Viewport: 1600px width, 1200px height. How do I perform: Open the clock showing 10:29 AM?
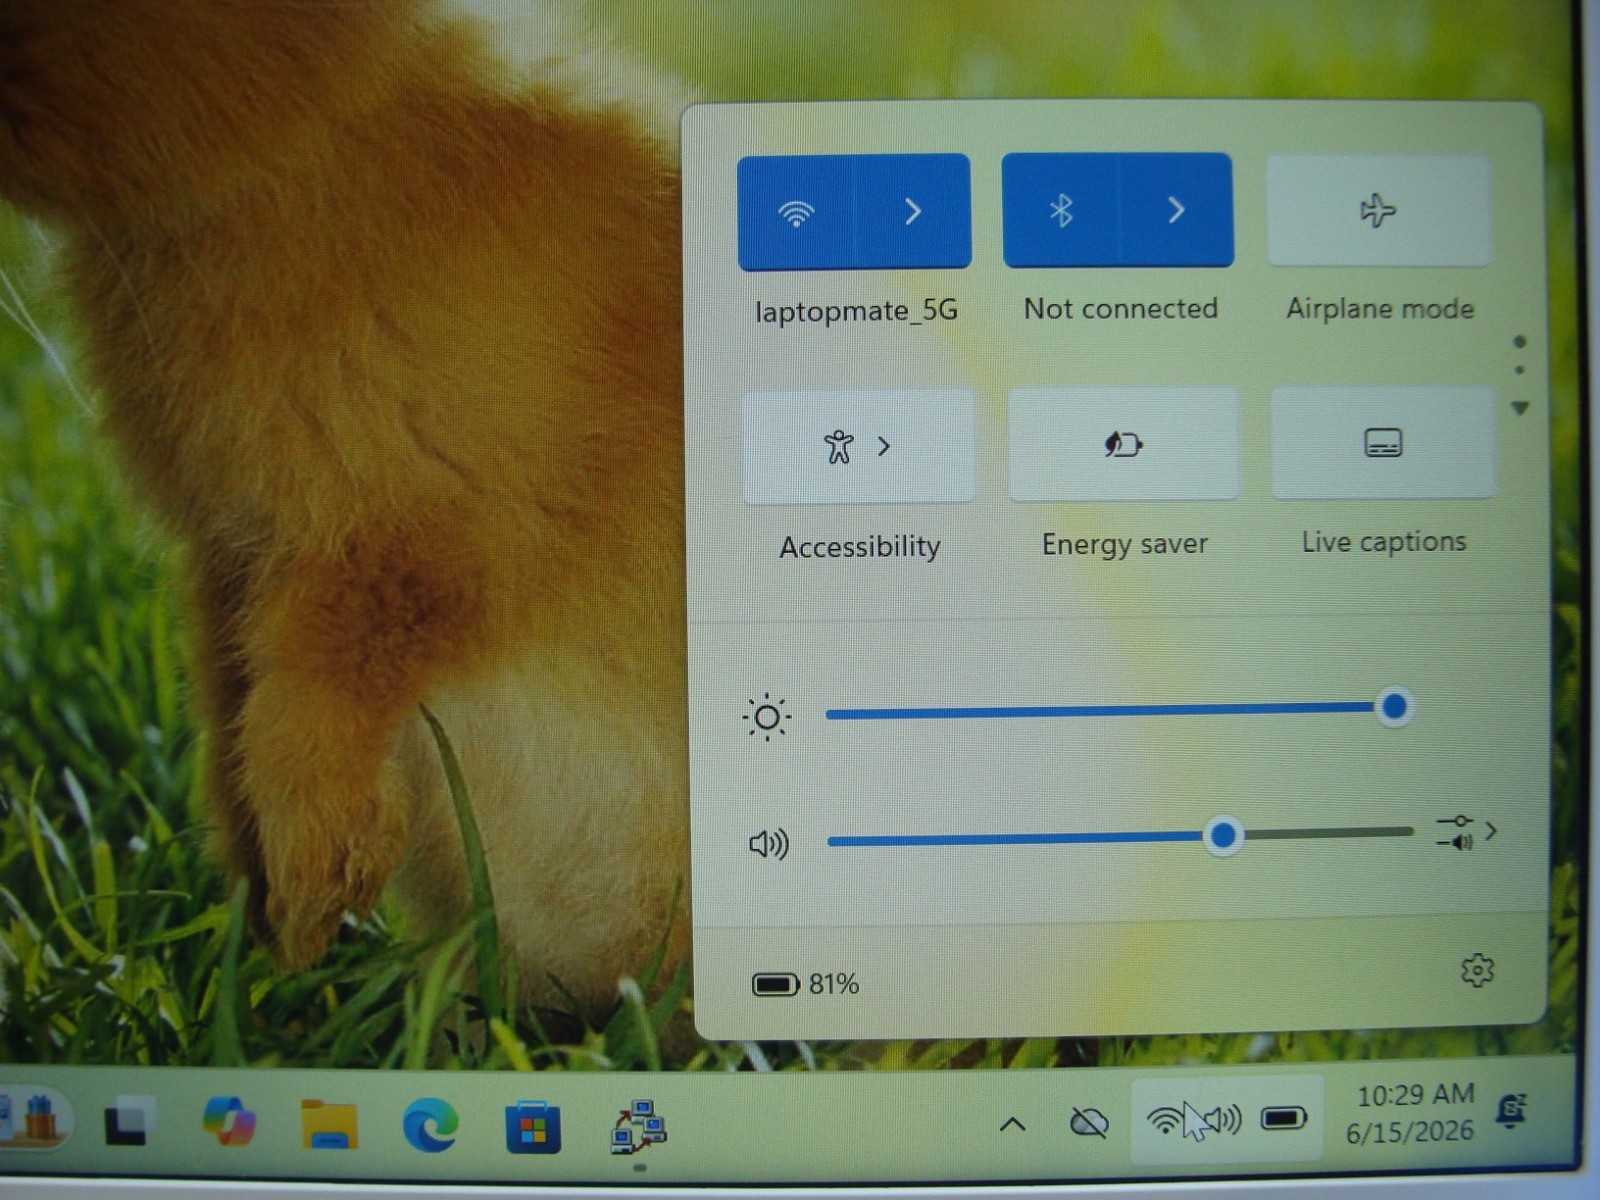pos(1411,1113)
